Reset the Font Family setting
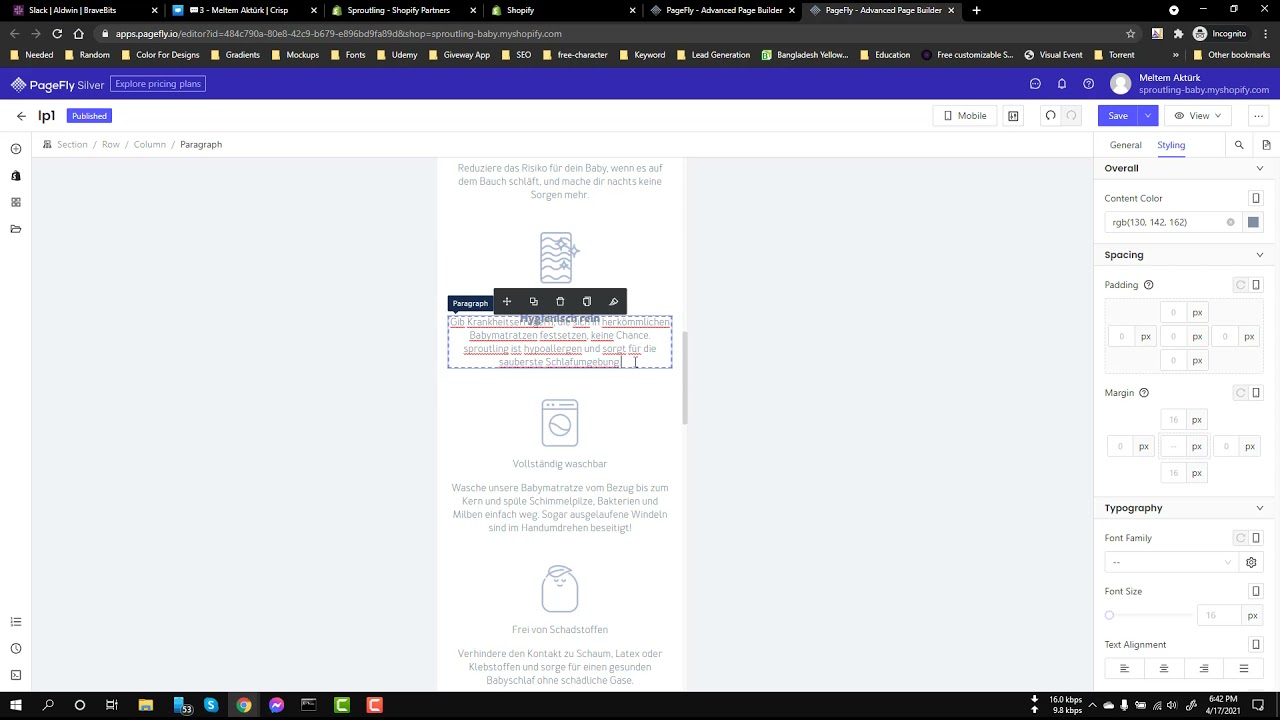The width and height of the screenshot is (1280, 720). point(1241,538)
